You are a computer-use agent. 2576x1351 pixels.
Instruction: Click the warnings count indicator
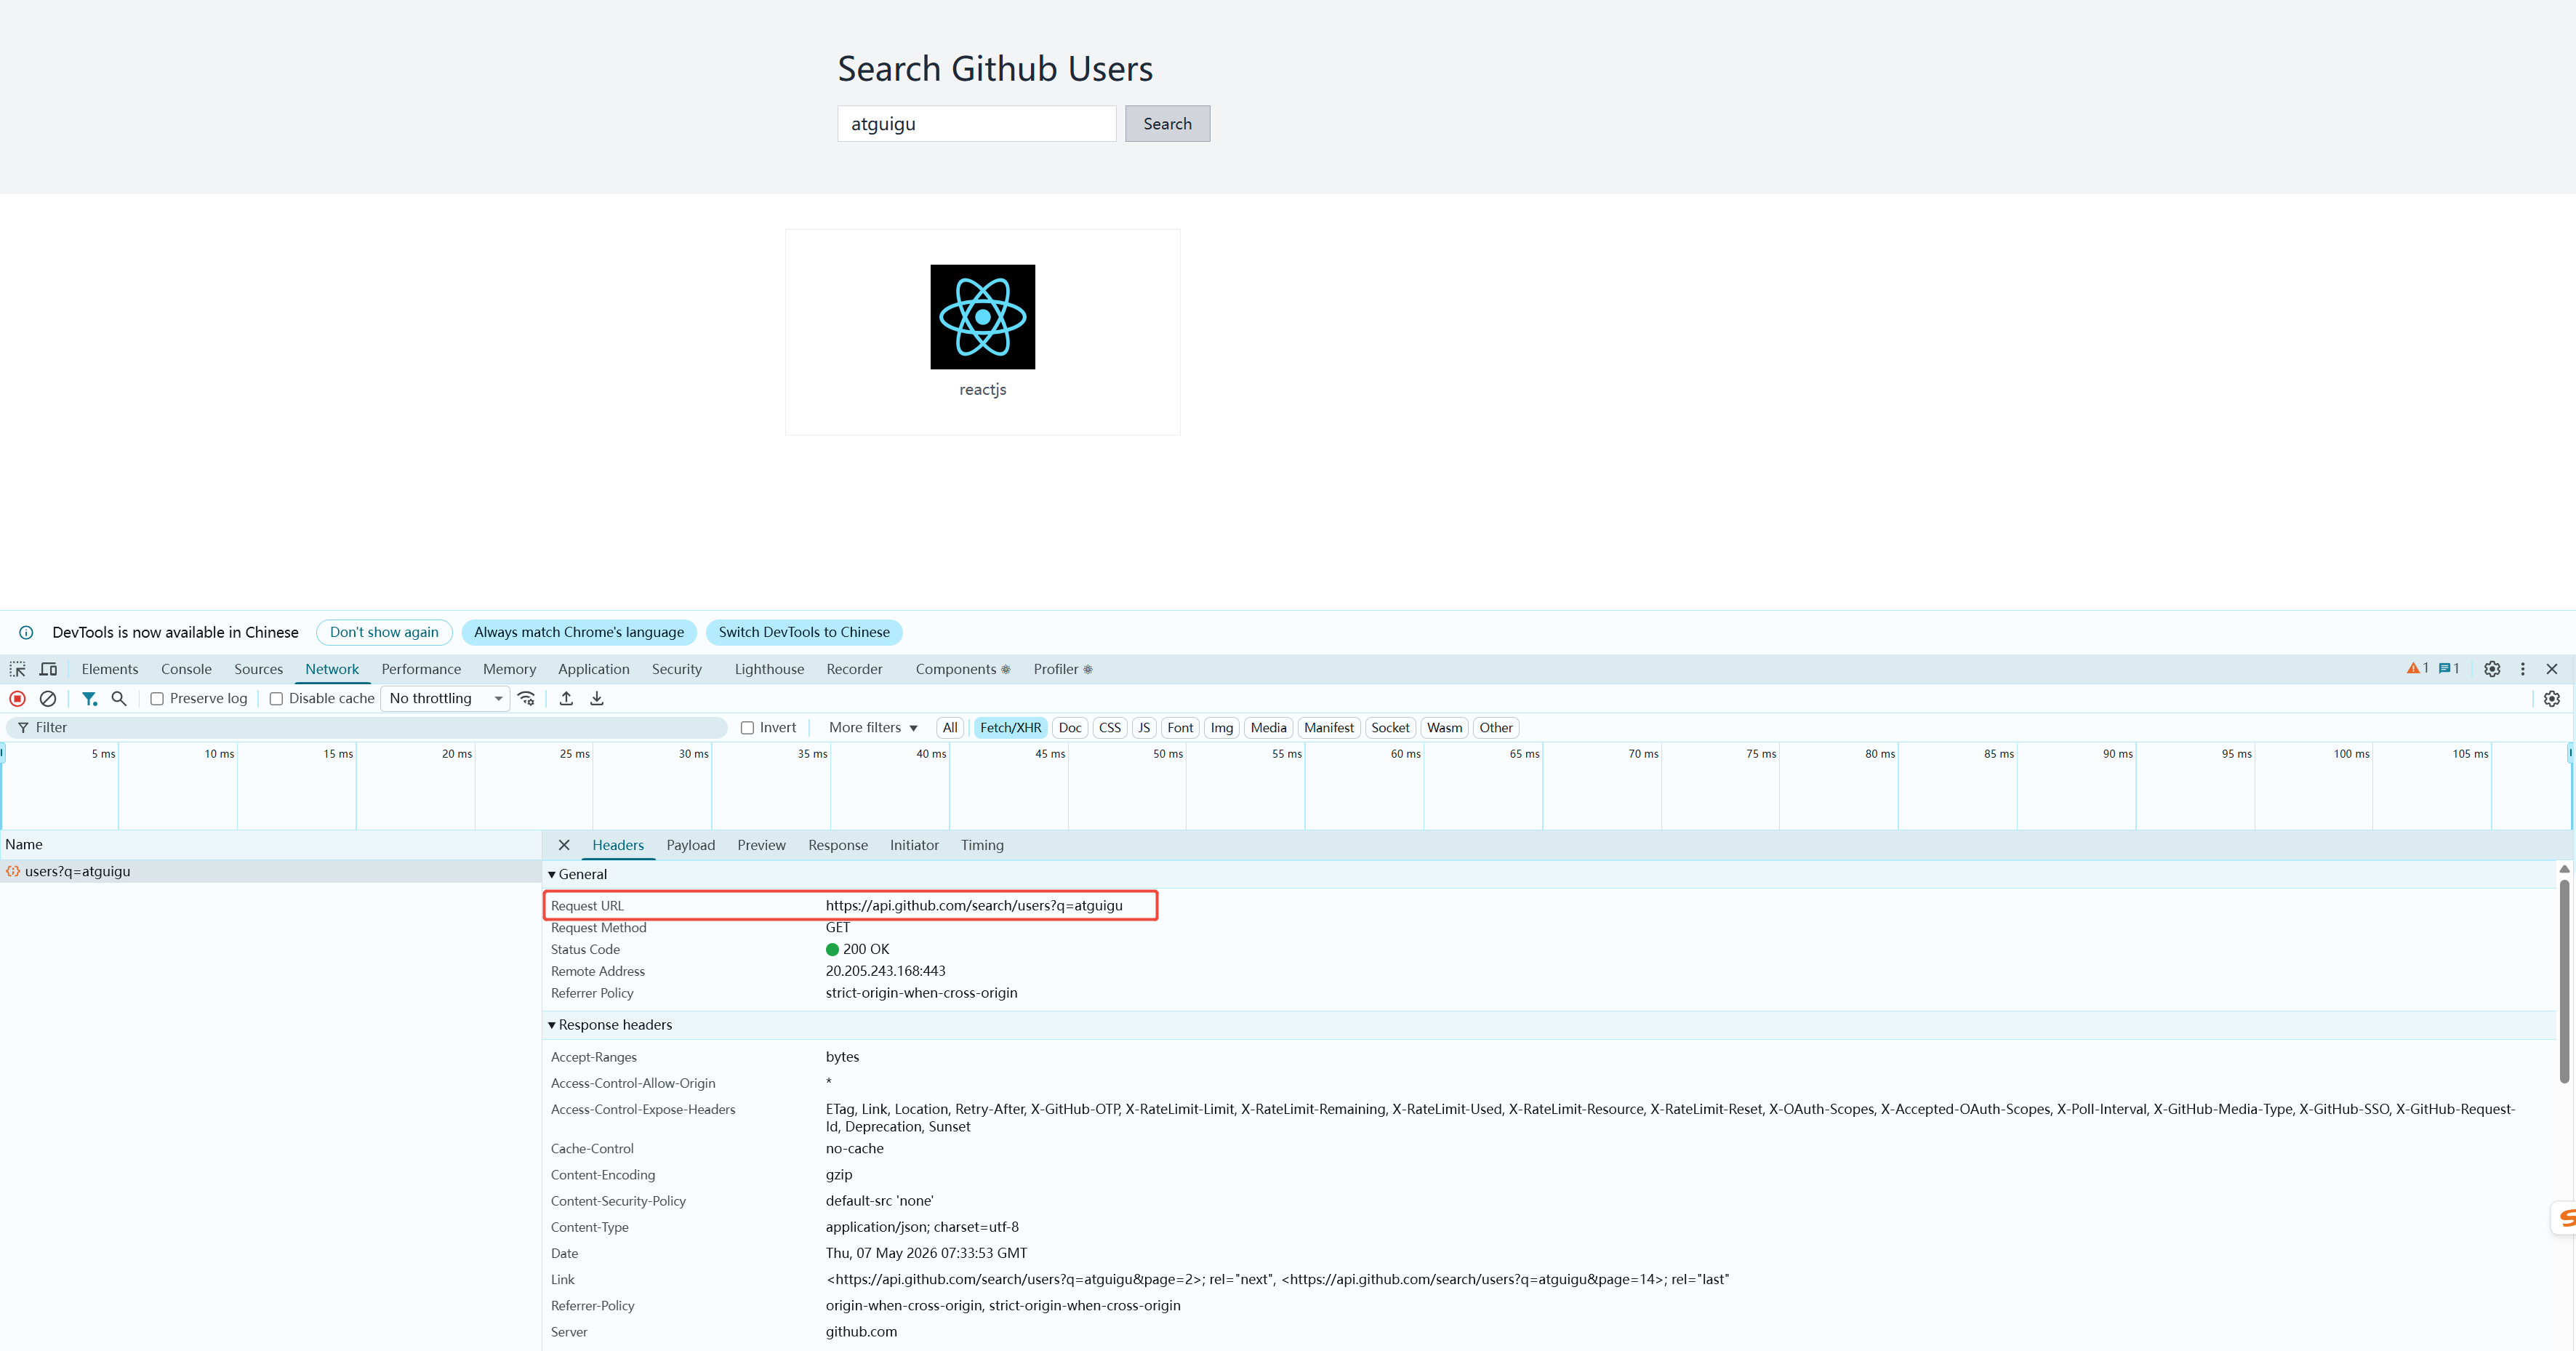point(2417,669)
